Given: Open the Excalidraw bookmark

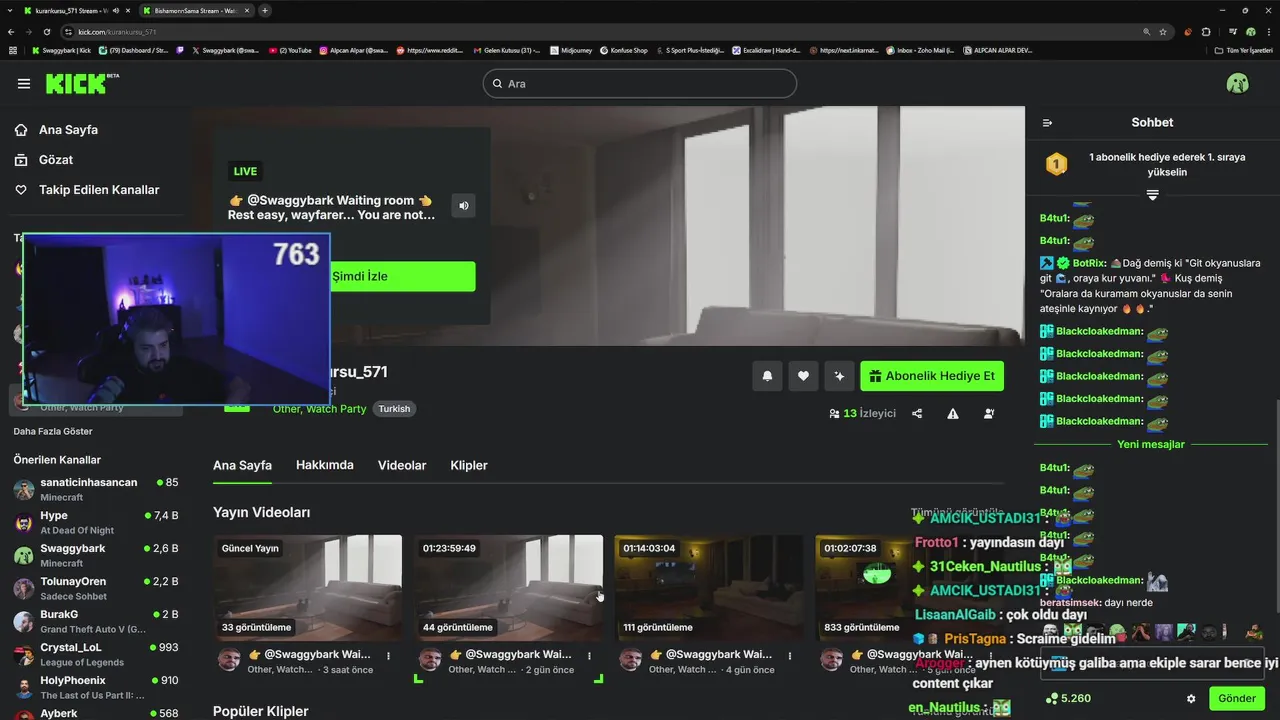Looking at the screenshot, I should [767, 50].
